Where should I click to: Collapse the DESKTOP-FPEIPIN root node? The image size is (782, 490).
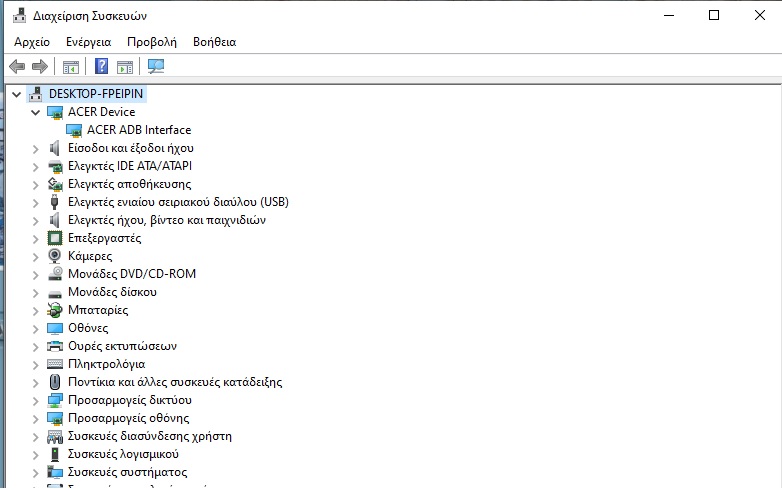click(x=17, y=94)
